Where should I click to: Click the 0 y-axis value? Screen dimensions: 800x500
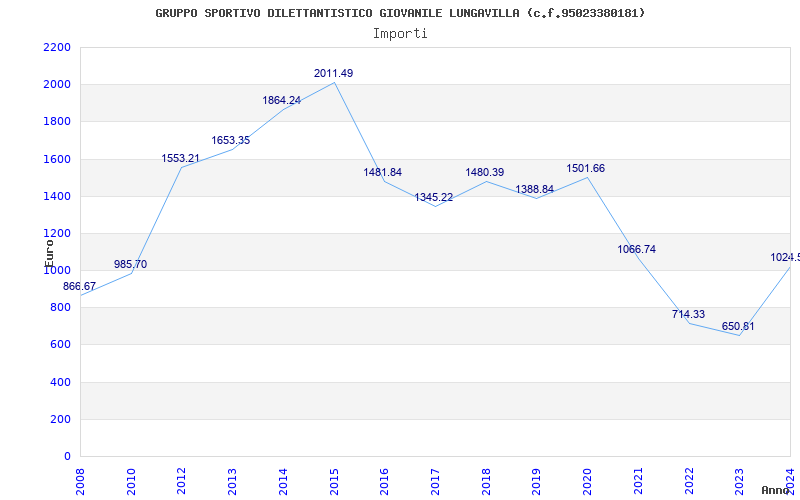pyautogui.click(x=67, y=457)
